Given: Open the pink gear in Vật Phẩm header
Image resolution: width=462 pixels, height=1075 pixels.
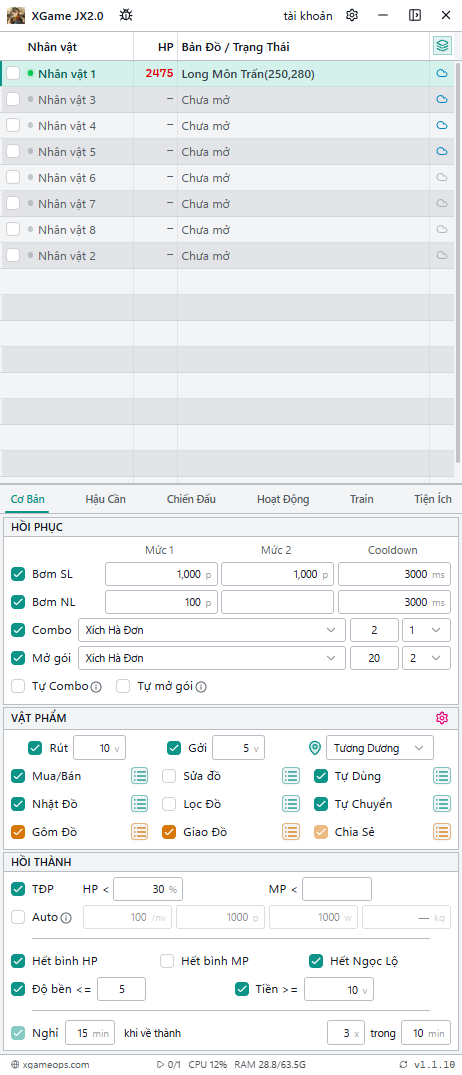Looking at the screenshot, I should 441,718.
